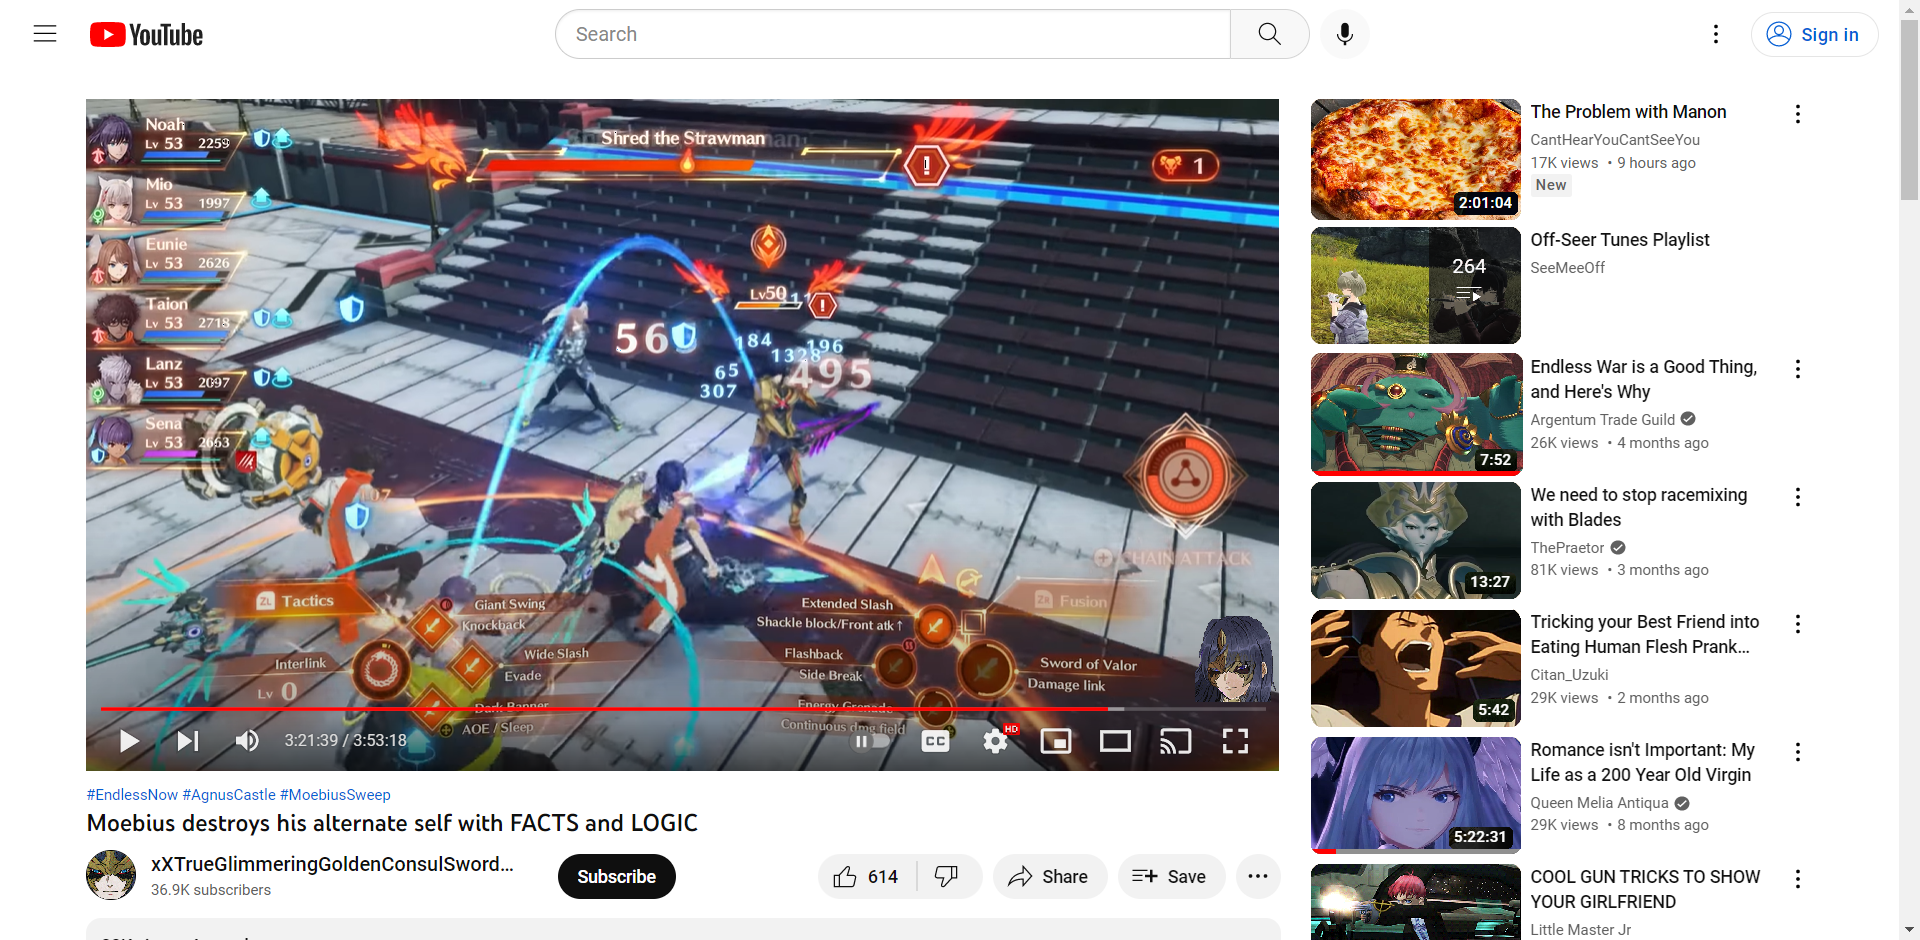Image resolution: width=1920 pixels, height=940 pixels.
Task: Start voice search with microphone
Action: pos(1345,34)
